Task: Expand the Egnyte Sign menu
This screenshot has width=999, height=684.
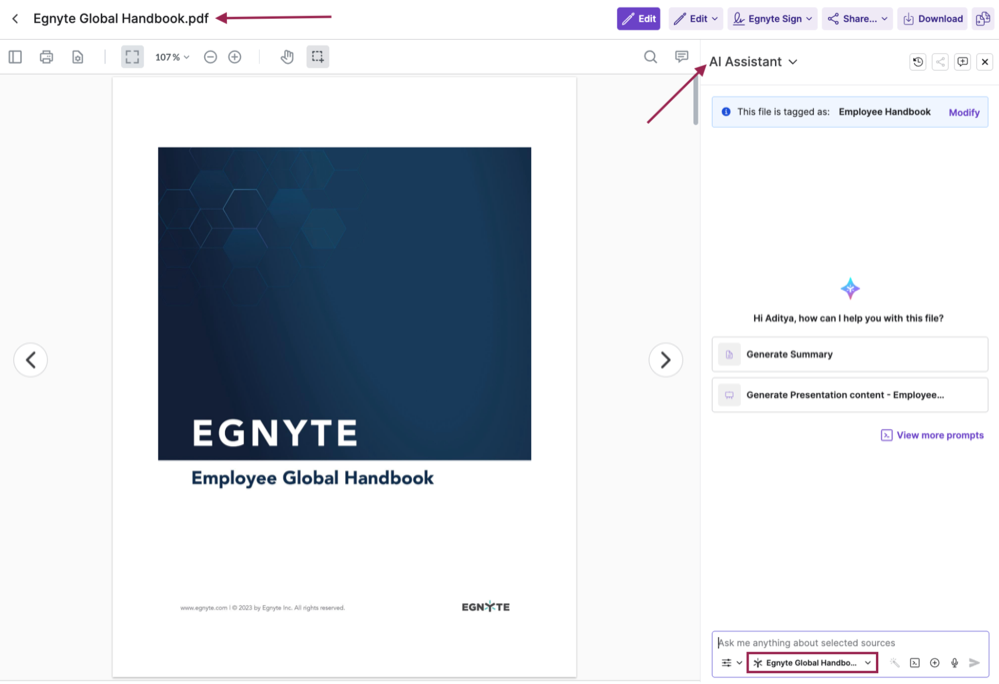Action: tap(772, 19)
